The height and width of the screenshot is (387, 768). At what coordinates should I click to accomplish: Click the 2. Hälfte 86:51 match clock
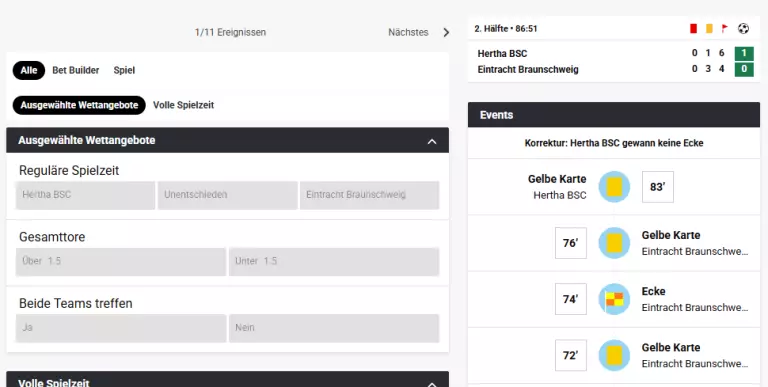click(x=506, y=28)
